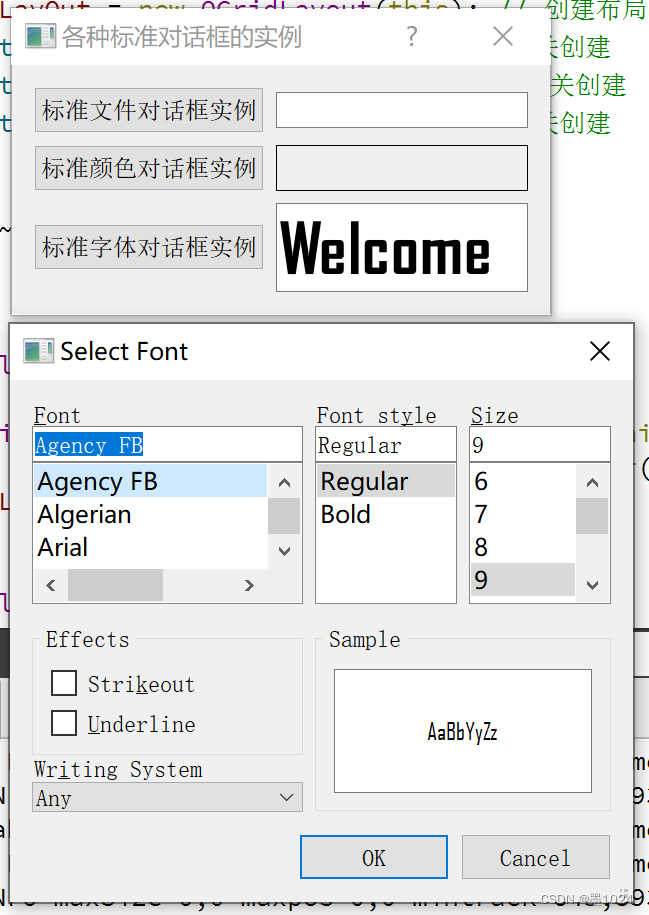Enable the Strikeout effect checkbox
Screen dimensions: 649x915
click(x=64, y=683)
